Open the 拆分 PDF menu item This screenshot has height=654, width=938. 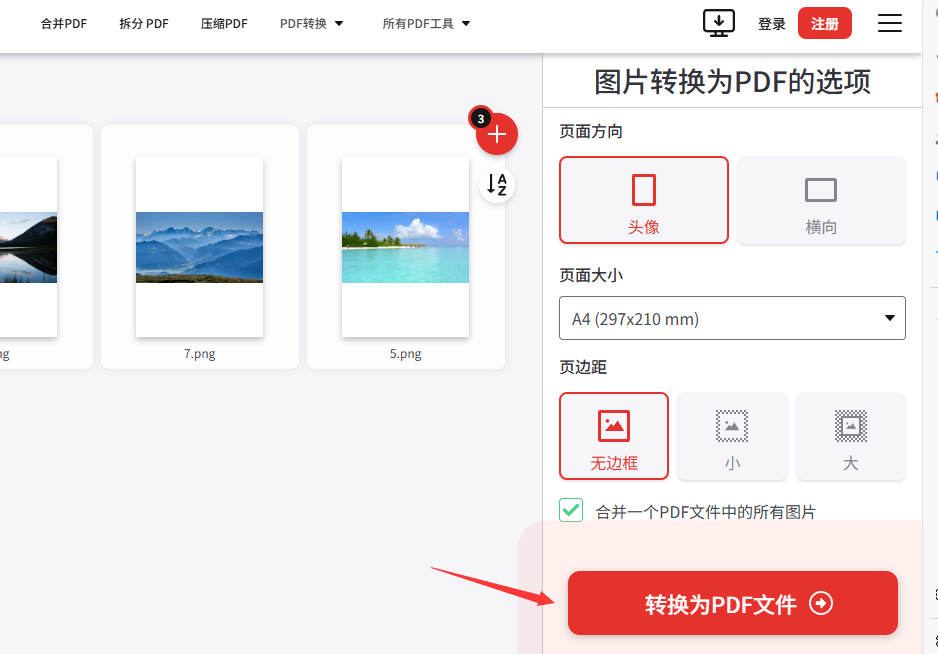click(x=144, y=24)
